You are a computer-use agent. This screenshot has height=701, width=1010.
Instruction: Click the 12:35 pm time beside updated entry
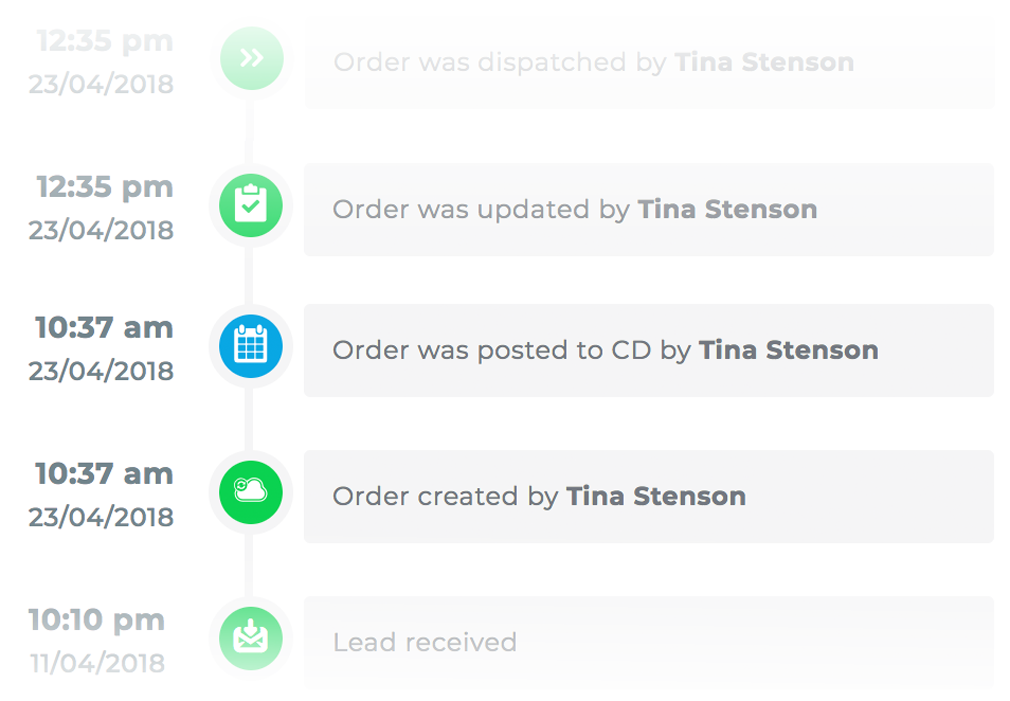click(105, 187)
